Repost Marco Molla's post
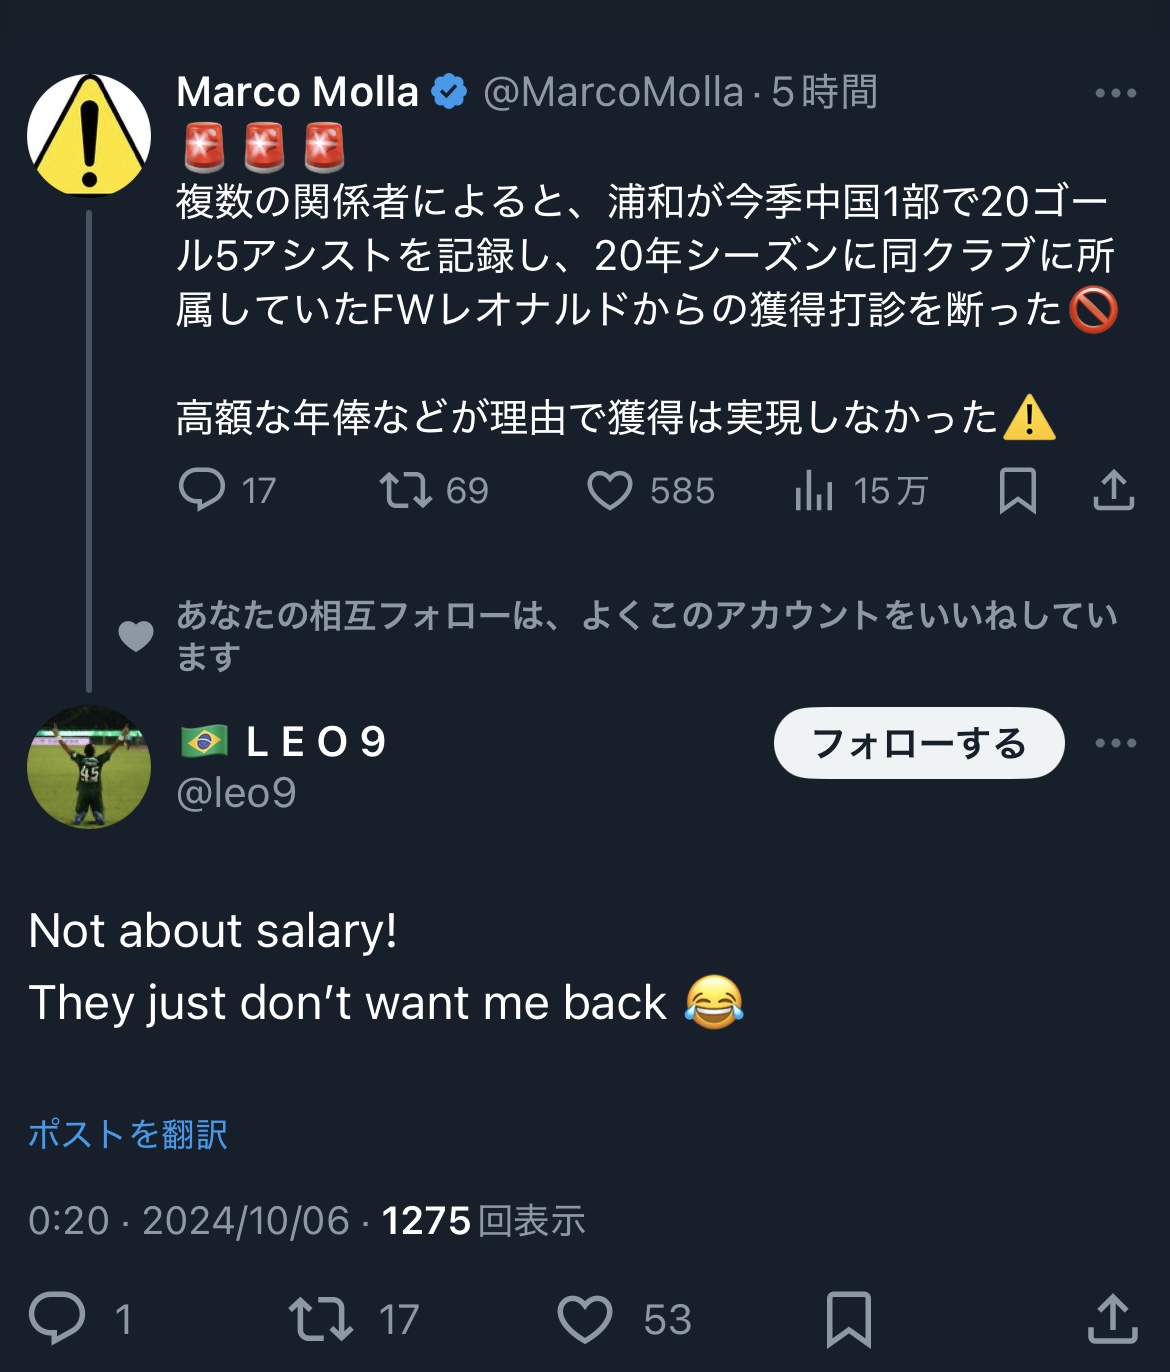The image size is (1170, 1372). [x=405, y=490]
